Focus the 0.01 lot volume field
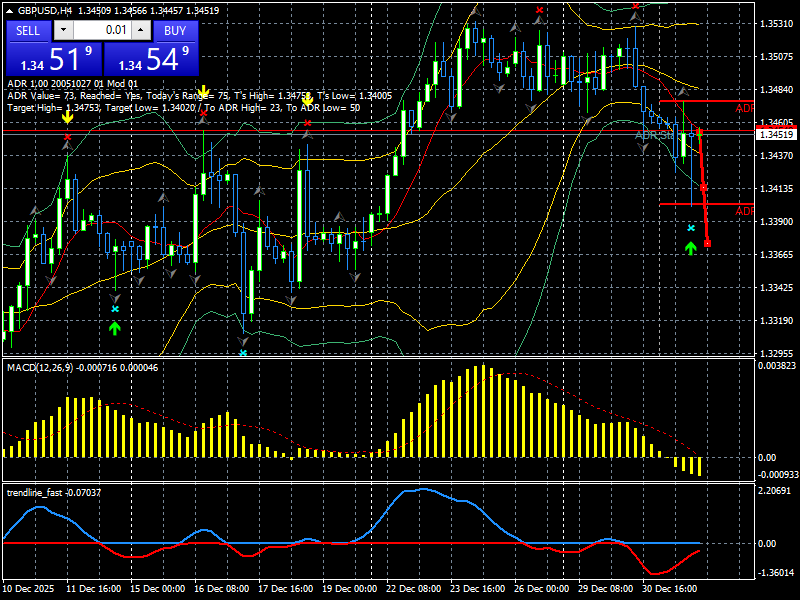 pyautogui.click(x=102, y=30)
